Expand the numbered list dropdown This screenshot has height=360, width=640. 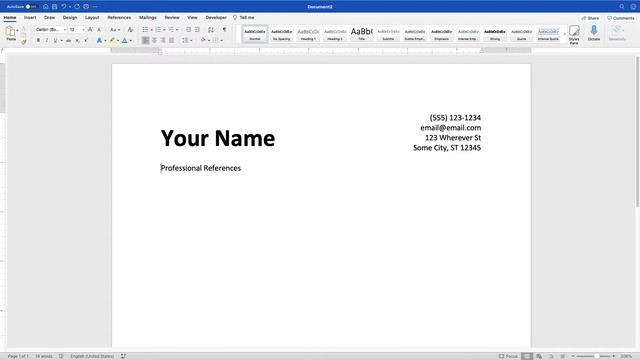[x=164, y=30]
